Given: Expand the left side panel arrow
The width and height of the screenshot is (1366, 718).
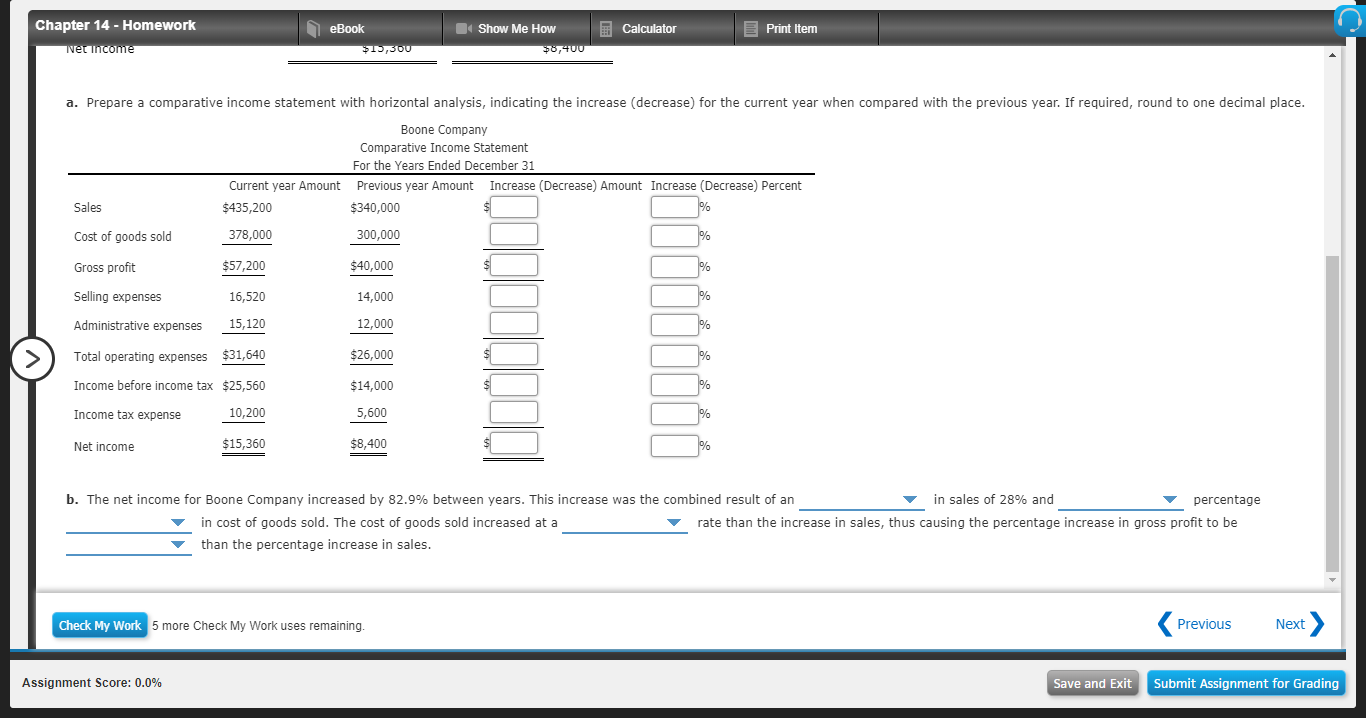Looking at the screenshot, I should point(32,359).
